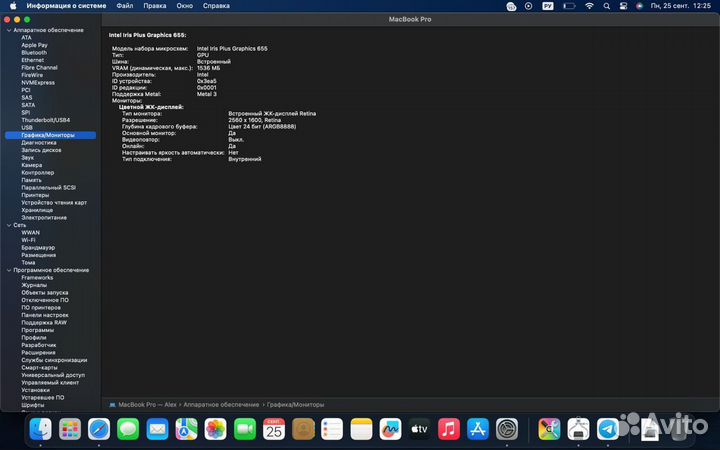720x450 pixels.
Task: Select NVMExpress in the sidebar
Action: (x=38, y=83)
